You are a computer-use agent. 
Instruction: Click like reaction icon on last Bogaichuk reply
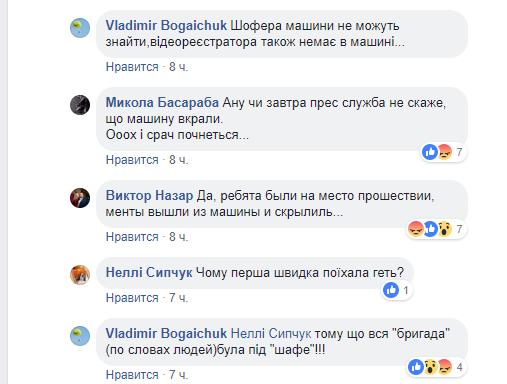click(416, 367)
